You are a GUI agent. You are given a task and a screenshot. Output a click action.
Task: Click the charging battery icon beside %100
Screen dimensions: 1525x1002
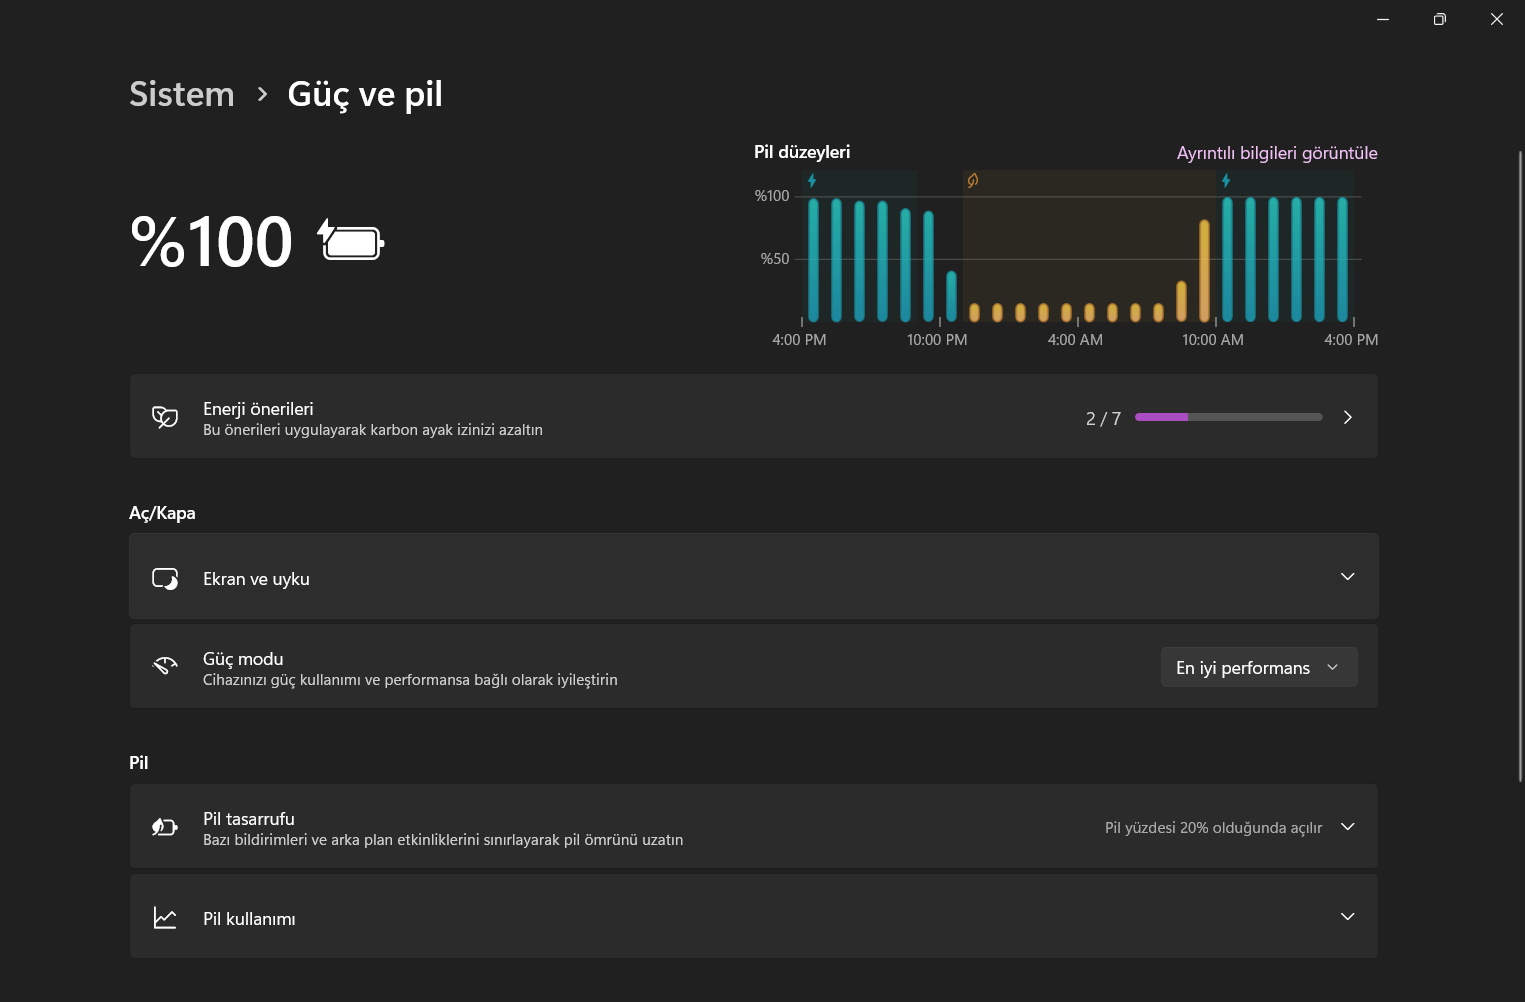(x=351, y=241)
